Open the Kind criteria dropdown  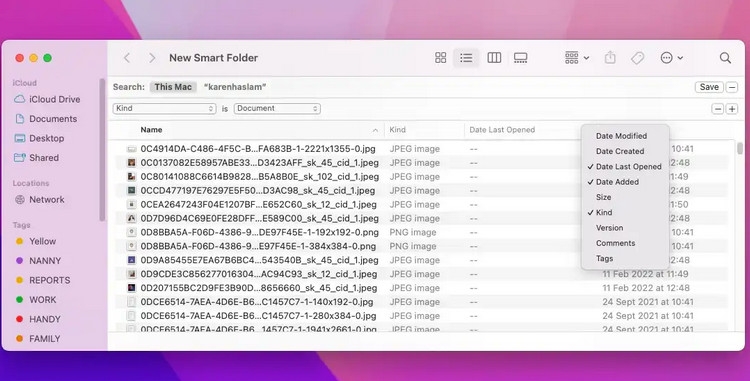[165, 109]
